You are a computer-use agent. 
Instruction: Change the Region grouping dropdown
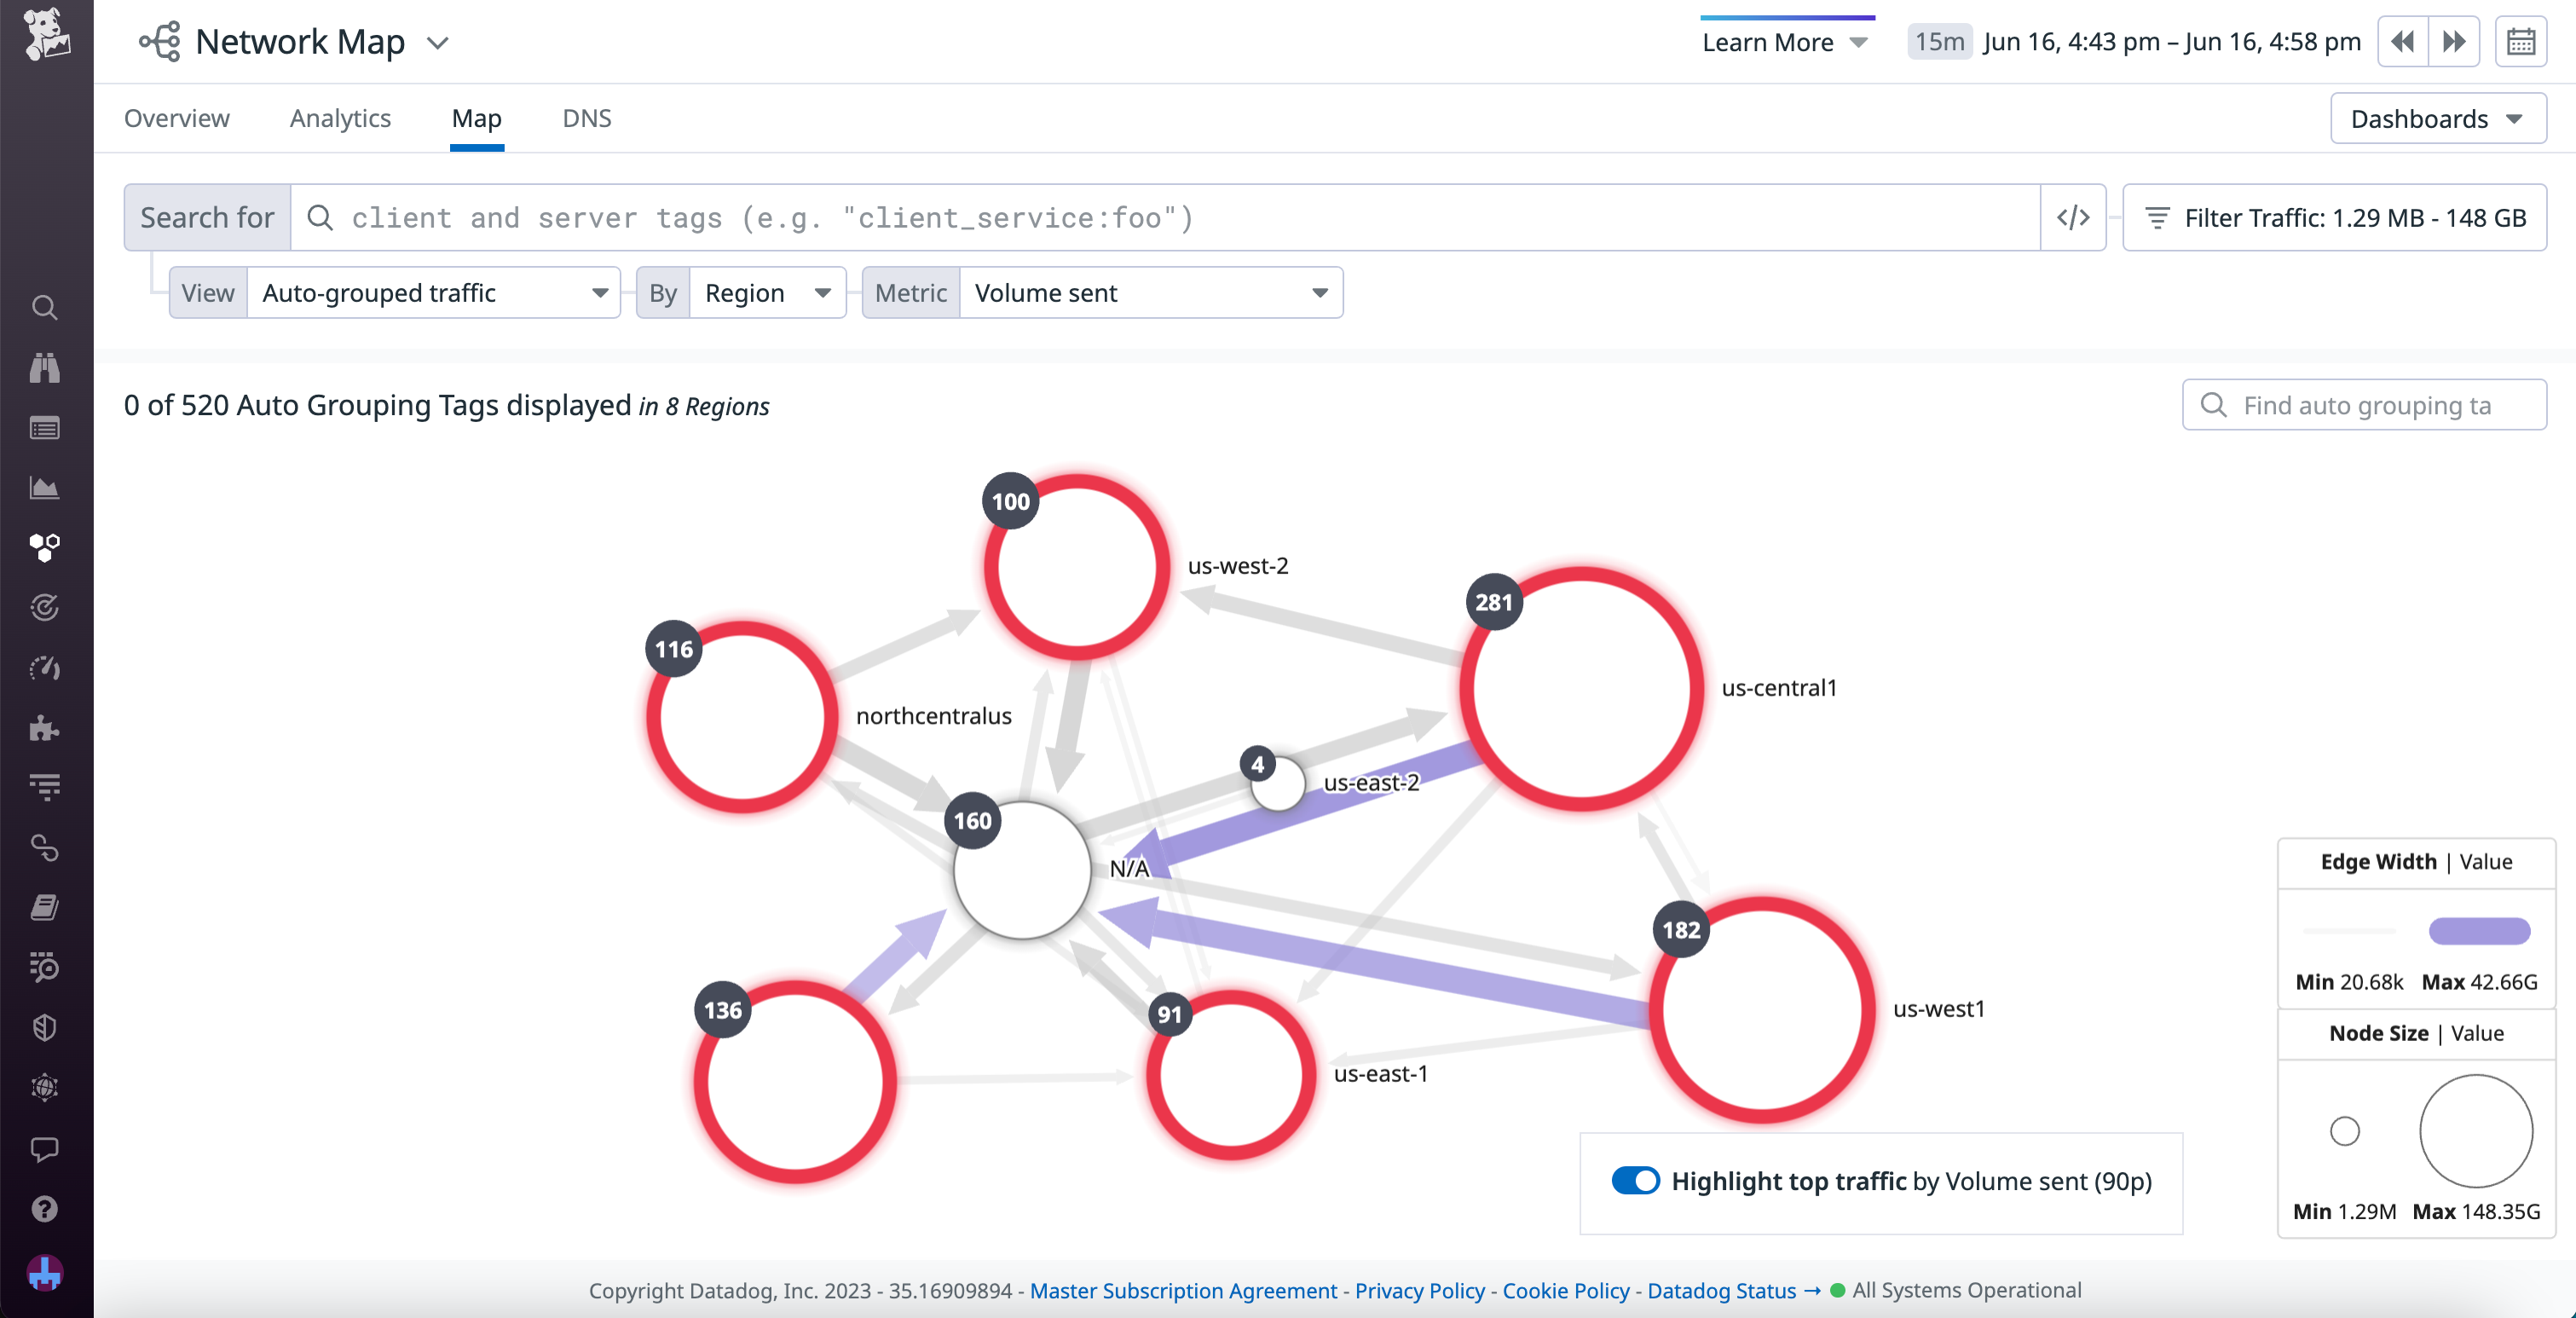pos(766,292)
